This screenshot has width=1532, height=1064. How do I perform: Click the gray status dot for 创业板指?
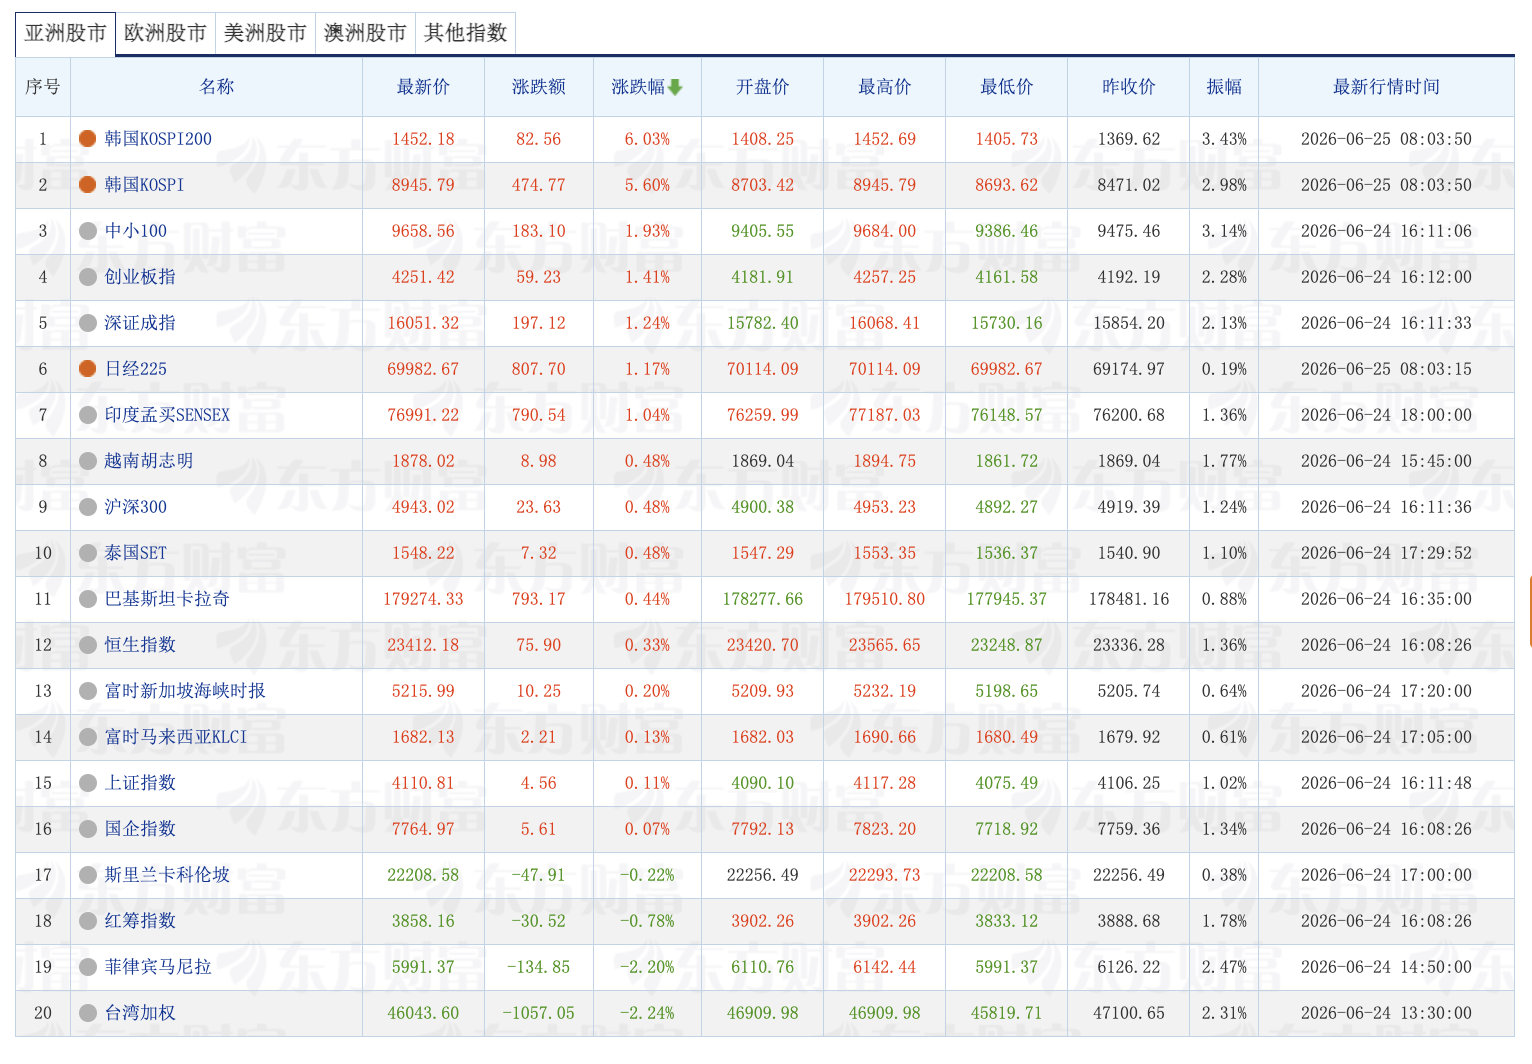click(x=87, y=277)
